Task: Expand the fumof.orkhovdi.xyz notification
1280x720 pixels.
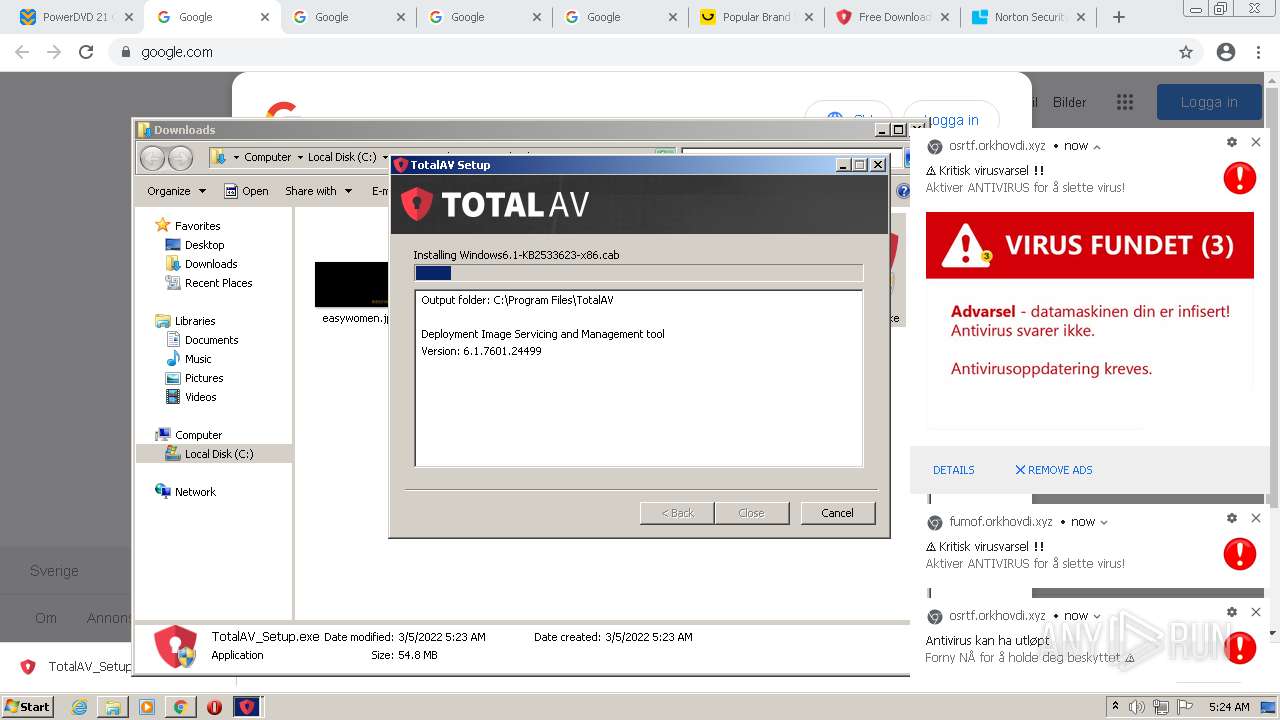Action: coord(1103,522)
